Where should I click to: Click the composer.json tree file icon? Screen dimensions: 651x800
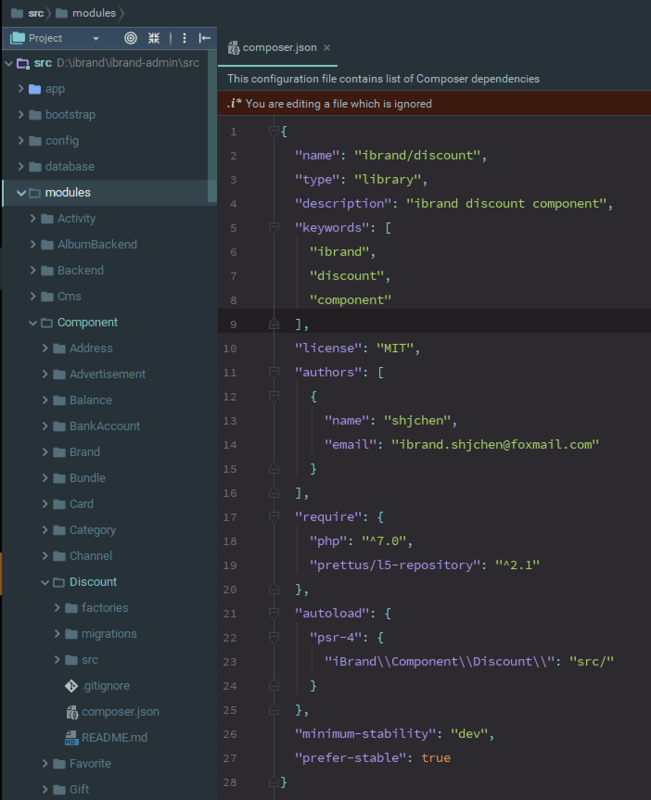[72, 712]
